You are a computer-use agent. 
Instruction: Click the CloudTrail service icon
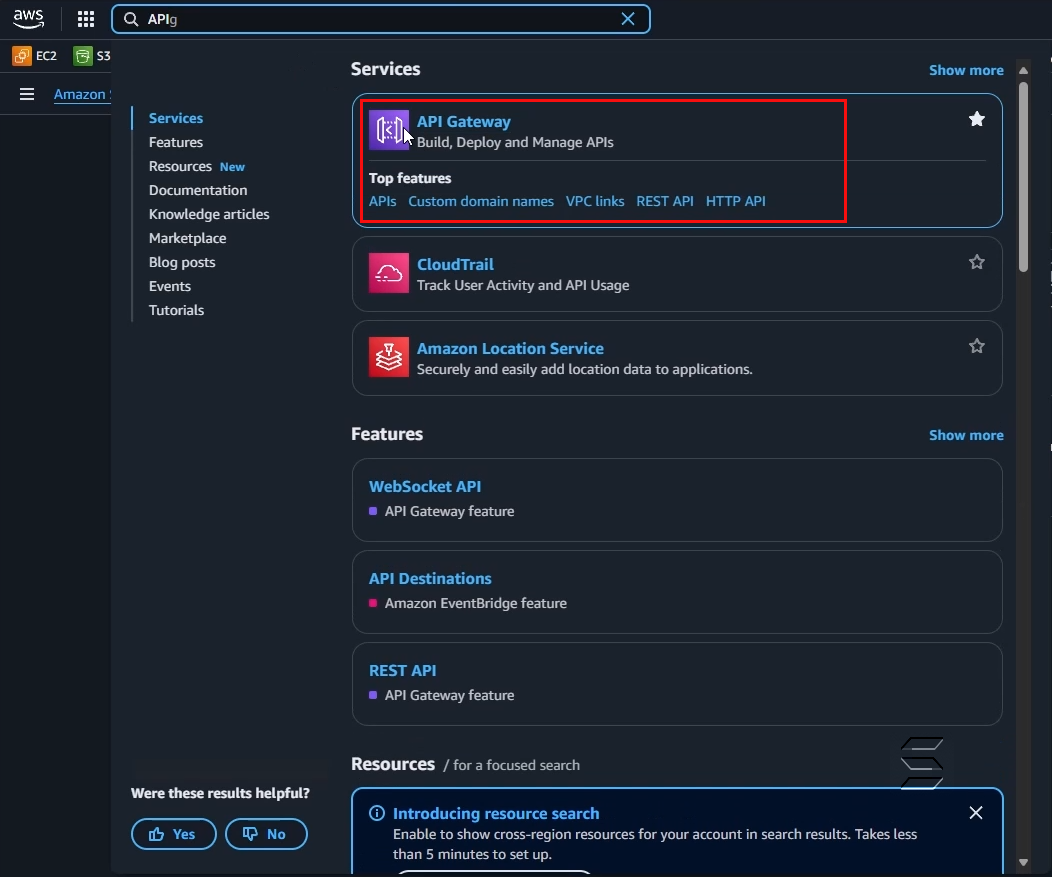[x=388, y=273]
